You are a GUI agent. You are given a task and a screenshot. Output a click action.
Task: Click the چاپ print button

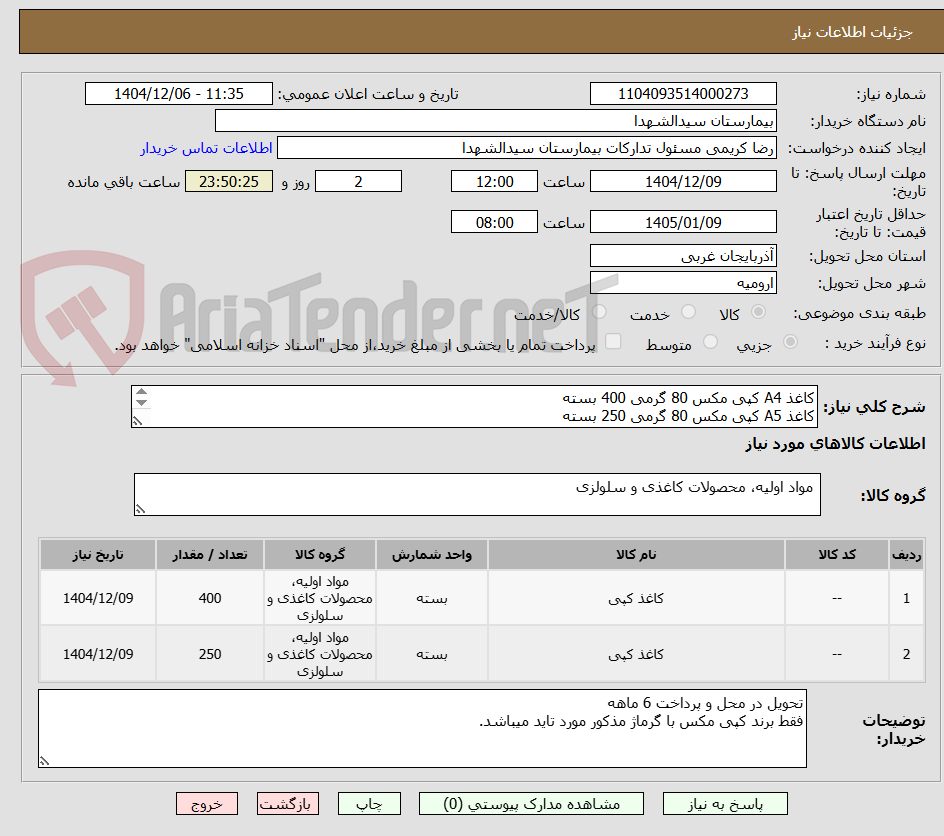369,804
